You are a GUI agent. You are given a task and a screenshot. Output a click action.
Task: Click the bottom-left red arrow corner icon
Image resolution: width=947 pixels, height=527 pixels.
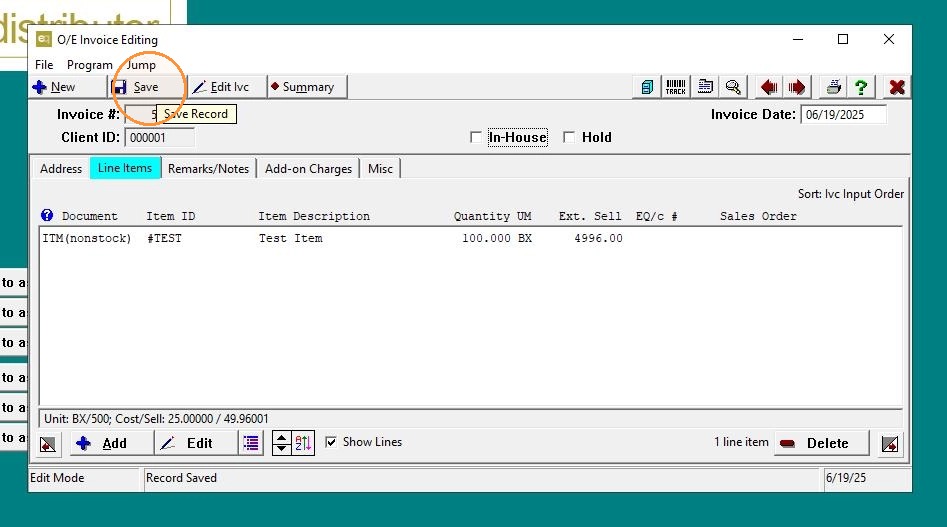click(48, 444)
